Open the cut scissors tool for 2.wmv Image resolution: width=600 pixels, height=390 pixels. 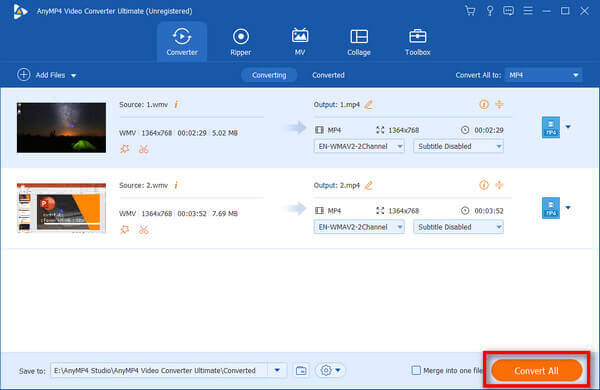click(x=143, y=230)
